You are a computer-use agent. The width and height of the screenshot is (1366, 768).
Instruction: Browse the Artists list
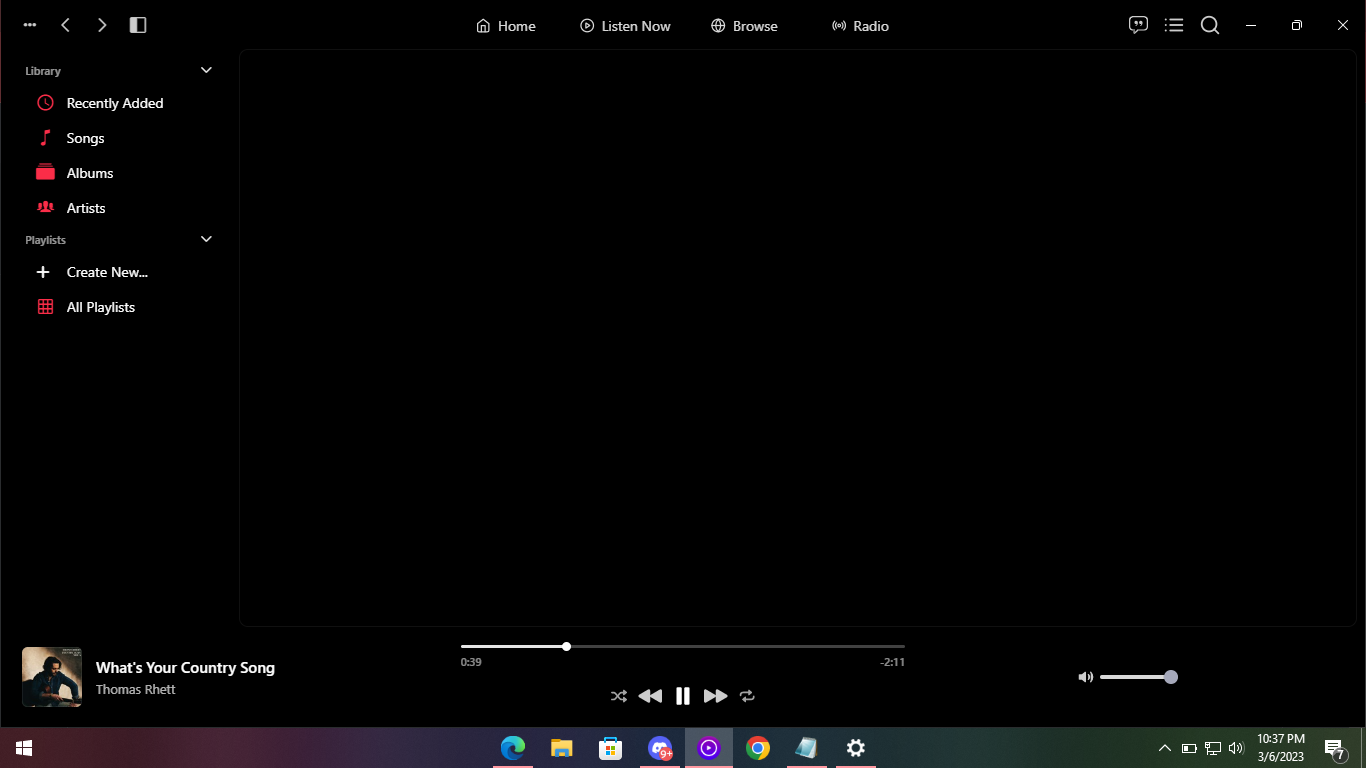click(86, 207)
